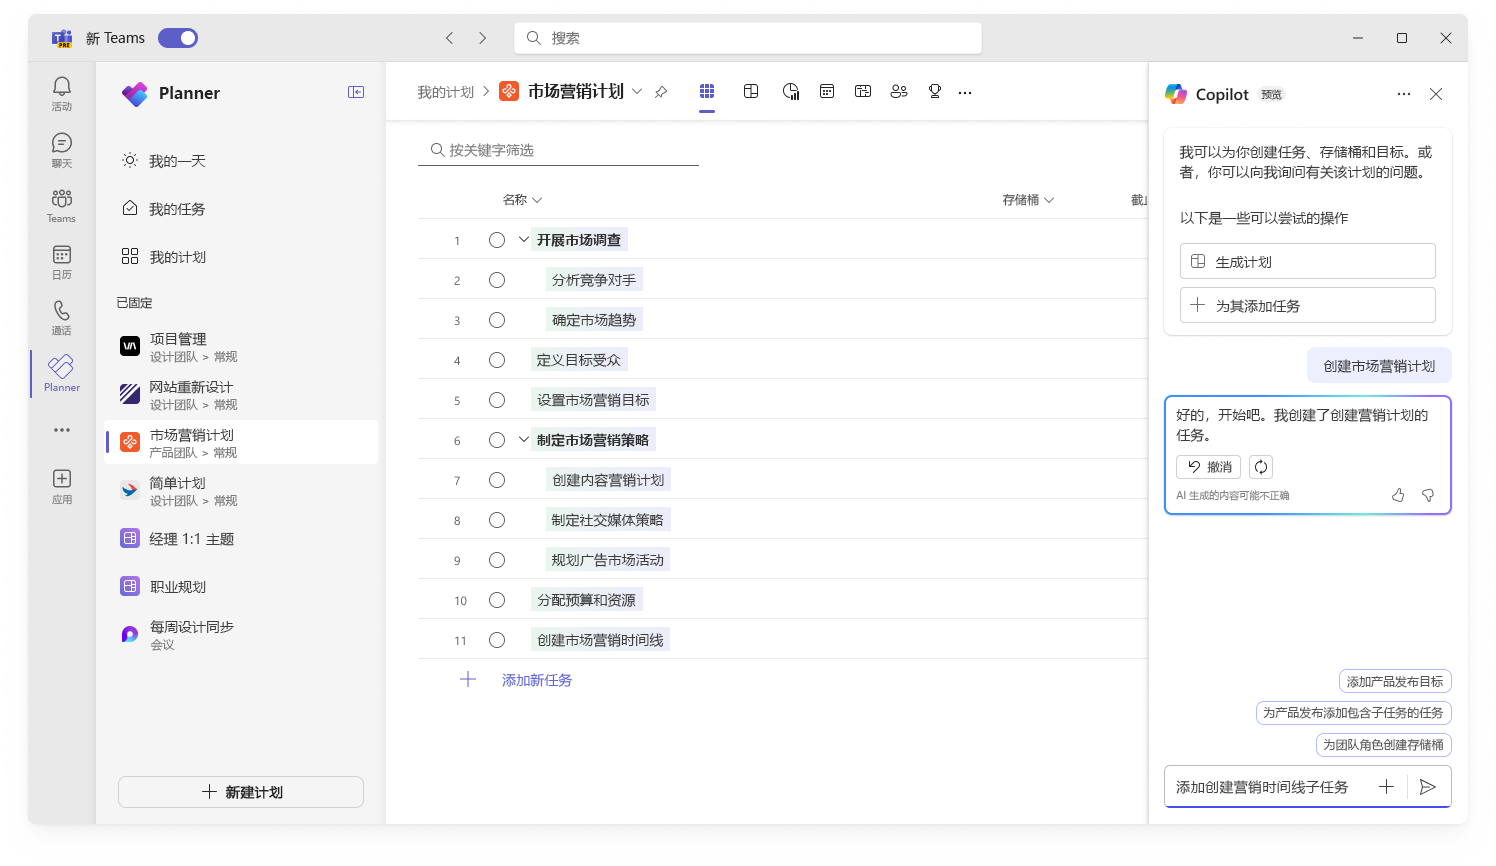The width and height of the screenshot is (1496, 866).
Task: Open more plan options ellipsis
Action: coord(965,92)
